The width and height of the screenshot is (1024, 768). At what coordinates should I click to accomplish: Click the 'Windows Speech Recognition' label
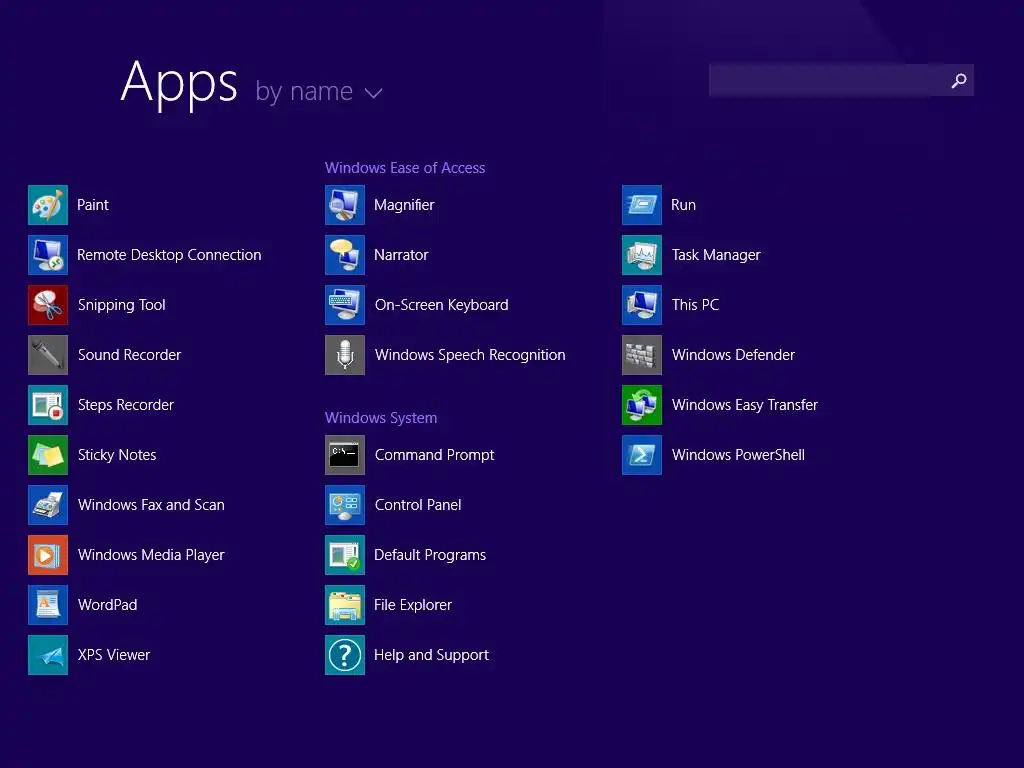(x=470, y=355)
